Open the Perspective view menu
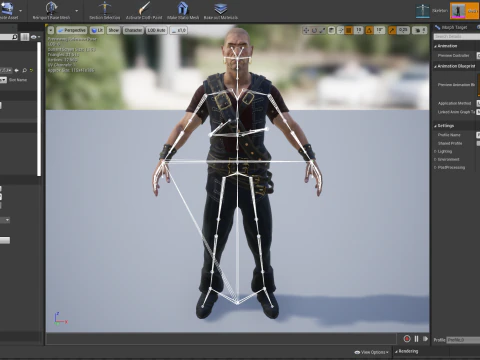The image size is (480, 360). tap(72, 30)
